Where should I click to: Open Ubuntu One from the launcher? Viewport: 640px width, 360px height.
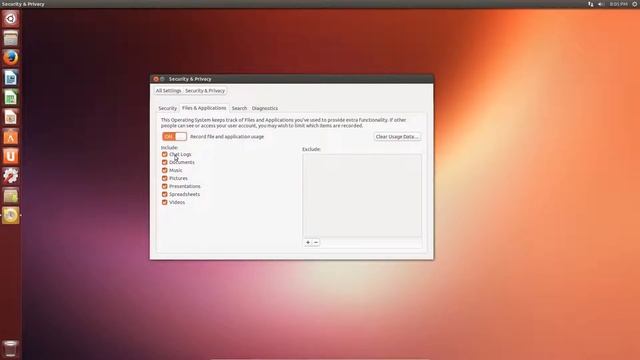pos(11,156)
